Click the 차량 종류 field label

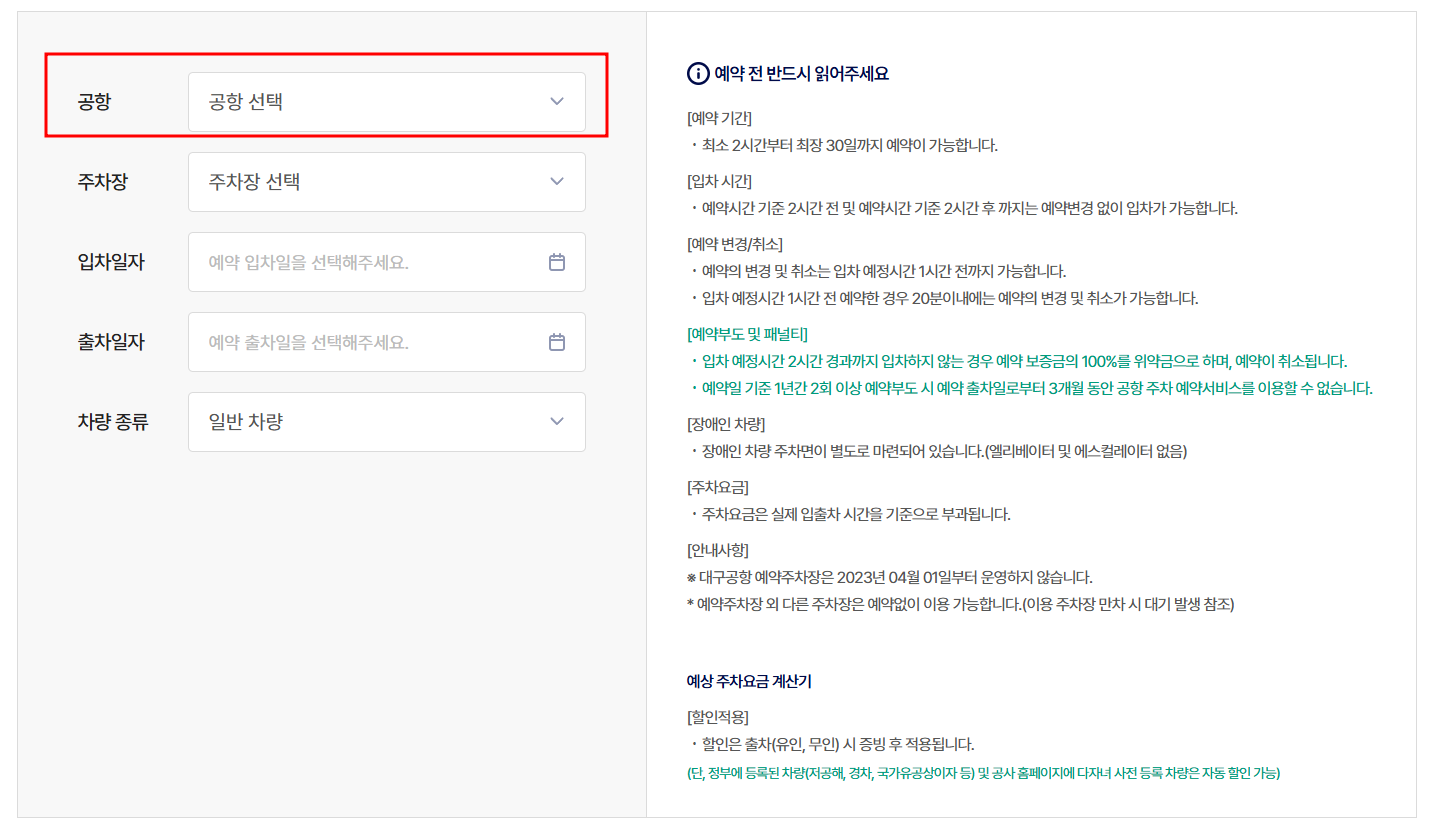coord(113,422)
